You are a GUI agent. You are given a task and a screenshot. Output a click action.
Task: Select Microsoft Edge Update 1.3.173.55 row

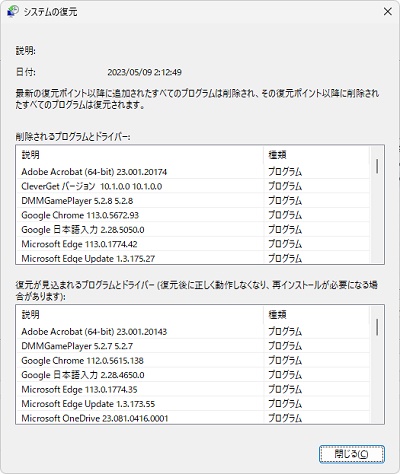pyautogui.click(x=193, y=404)
